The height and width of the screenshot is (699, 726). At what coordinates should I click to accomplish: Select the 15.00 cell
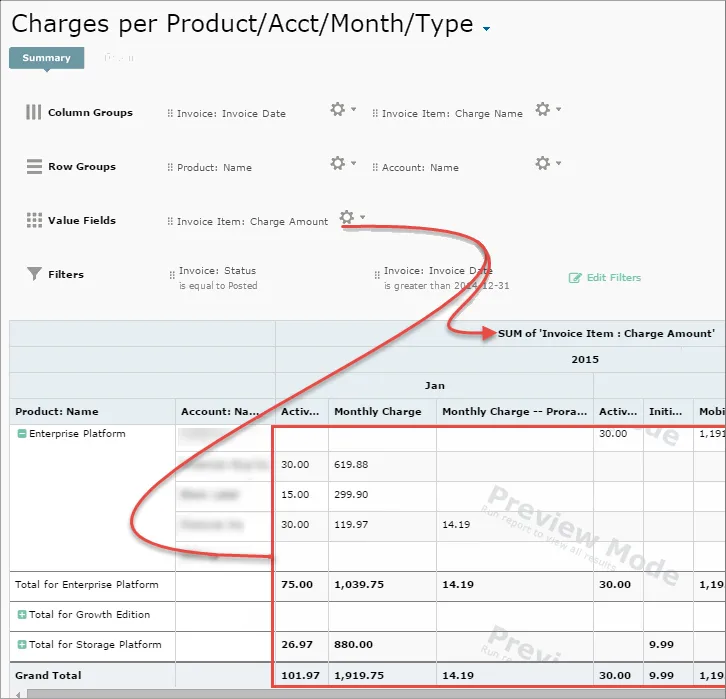point(302,495)
